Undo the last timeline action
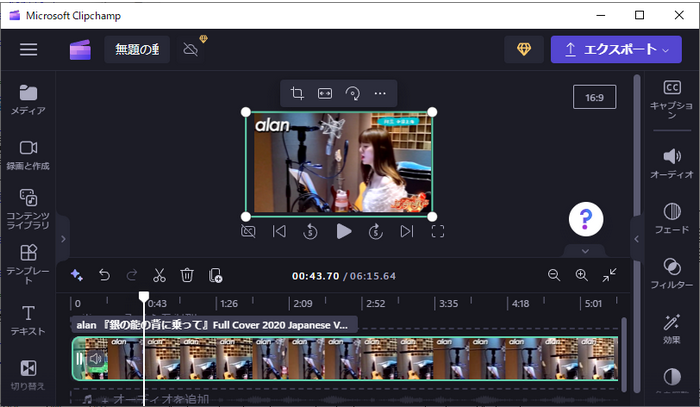Screen dimensions: 700x407 pos(104,275)
